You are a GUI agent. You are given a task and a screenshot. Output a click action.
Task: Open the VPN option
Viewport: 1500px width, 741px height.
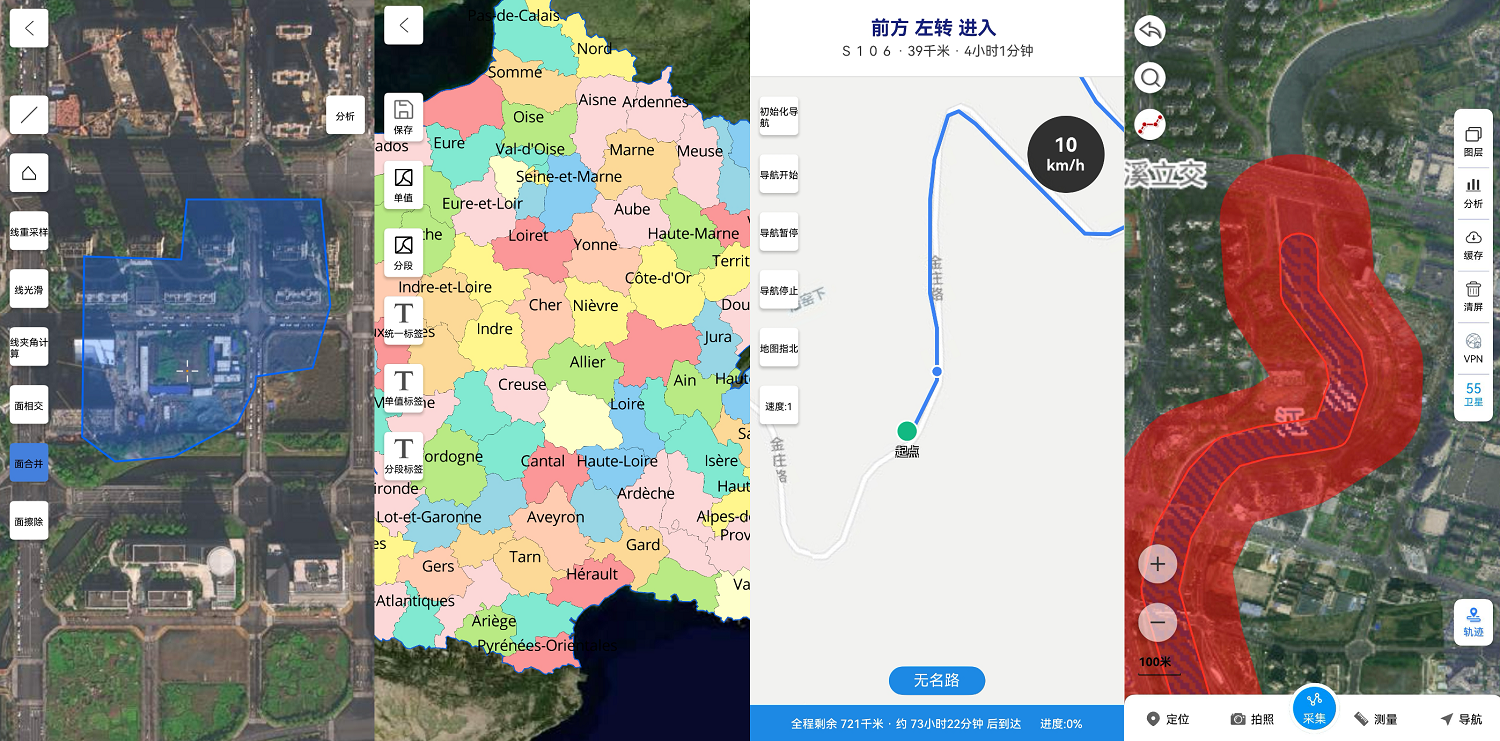click(1473, 349)
